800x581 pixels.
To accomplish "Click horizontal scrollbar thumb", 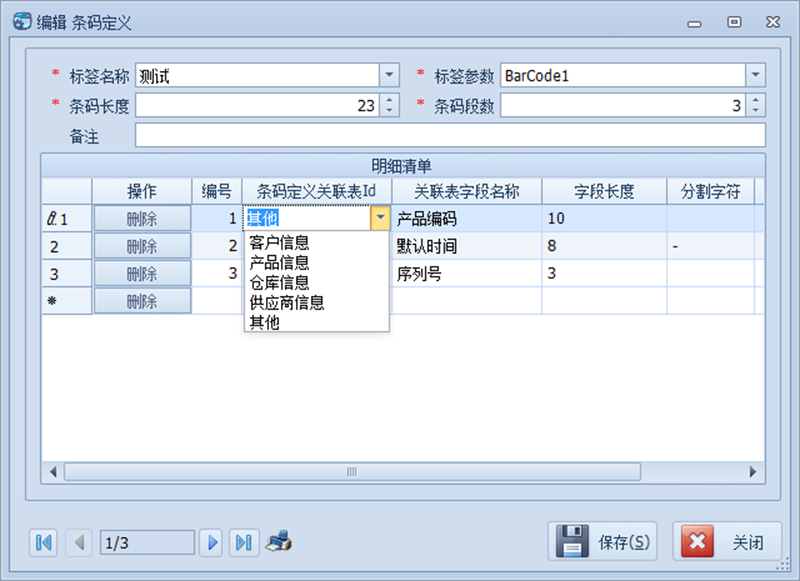I will pyautogui.click(x=352, y=471).
